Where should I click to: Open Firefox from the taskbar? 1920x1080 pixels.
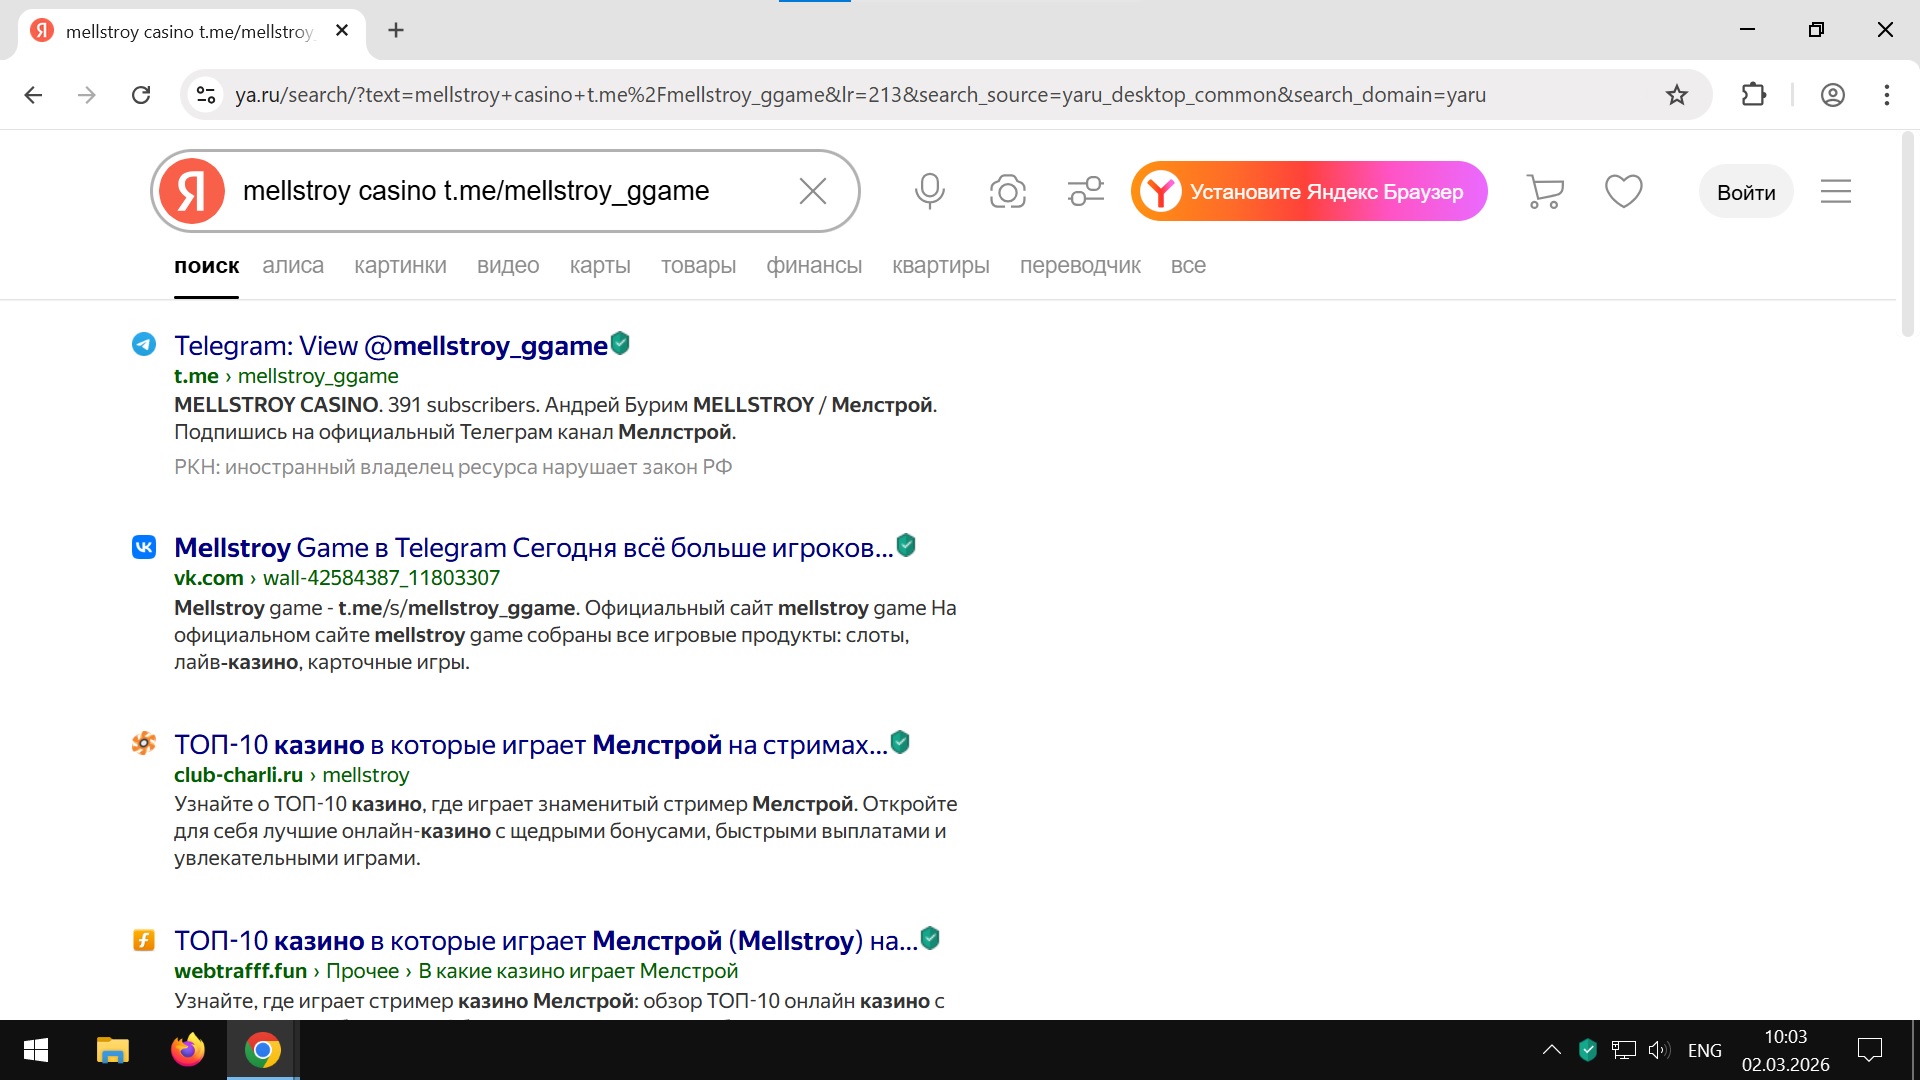click(x=187, y=1050)
